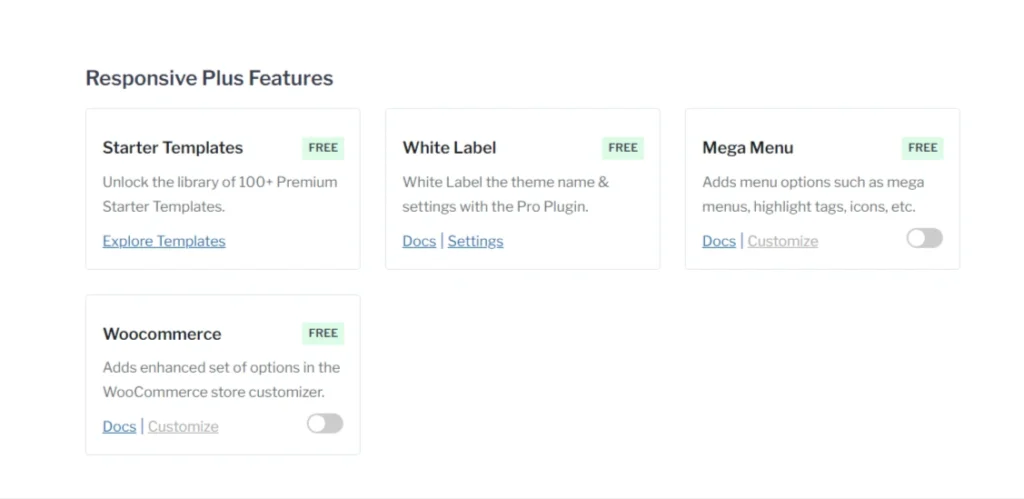Open Docs link in White Label card
This screenshot has height=499, width=1024.
(x=419, y=241)
